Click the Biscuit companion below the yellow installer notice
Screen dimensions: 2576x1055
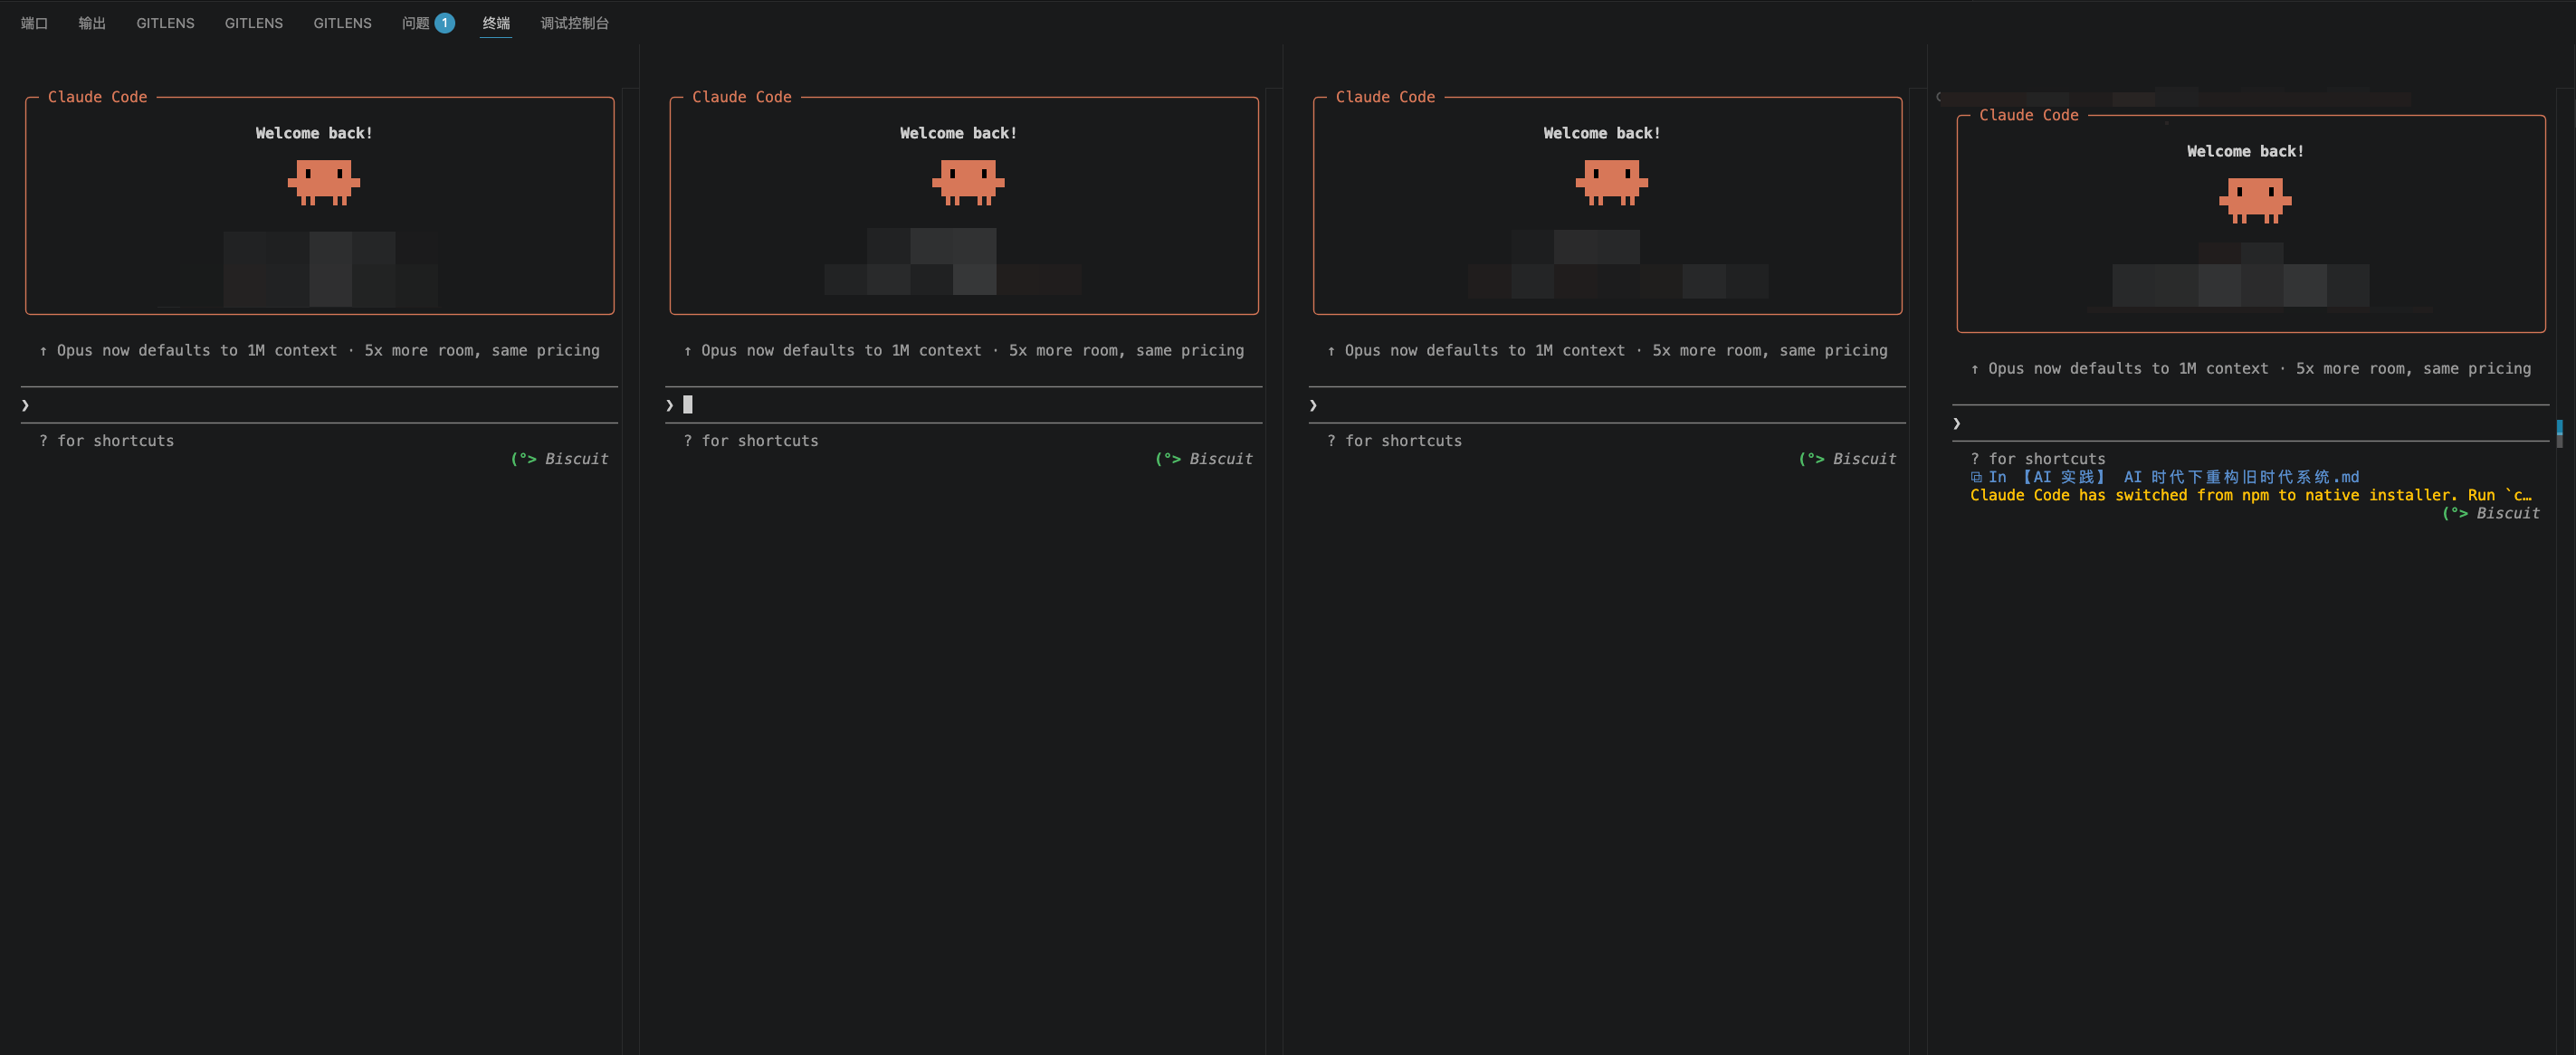click(2491, 513)
